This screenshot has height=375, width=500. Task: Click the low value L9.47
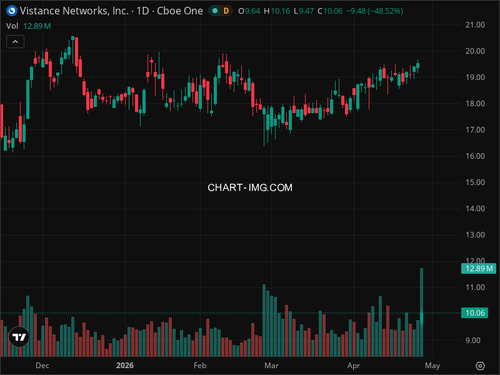click(x=304, y=11)
